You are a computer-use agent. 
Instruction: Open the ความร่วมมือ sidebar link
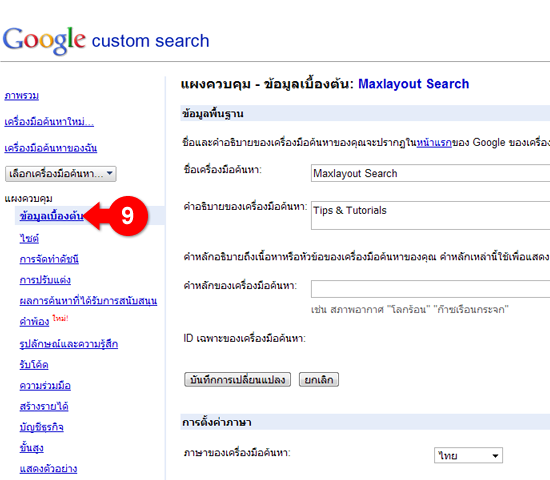(45, 386)
